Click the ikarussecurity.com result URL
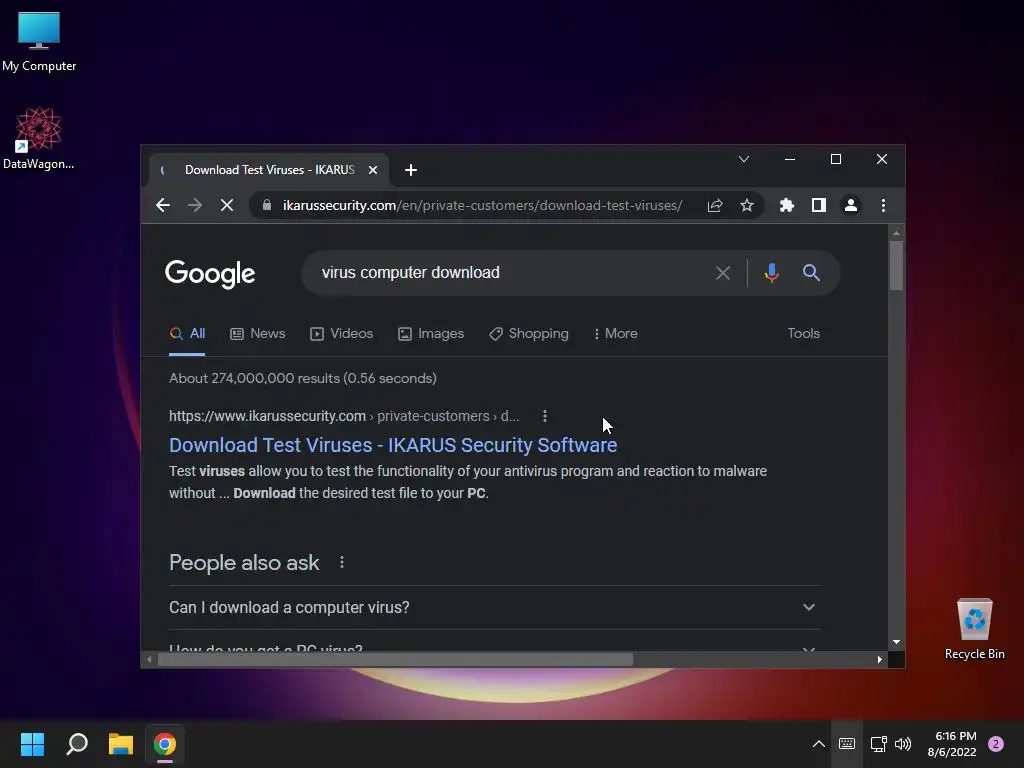The width and height of the screenshot is (1024, 768). click(344, 416)
